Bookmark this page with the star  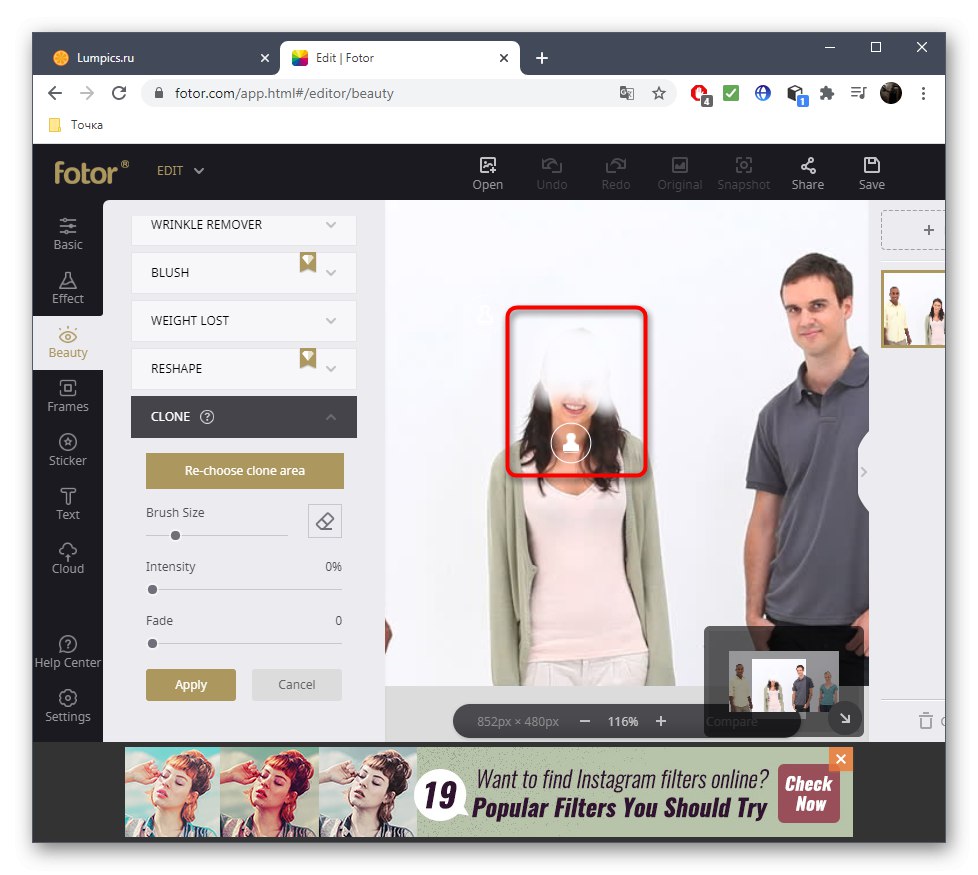click(659, 93)
